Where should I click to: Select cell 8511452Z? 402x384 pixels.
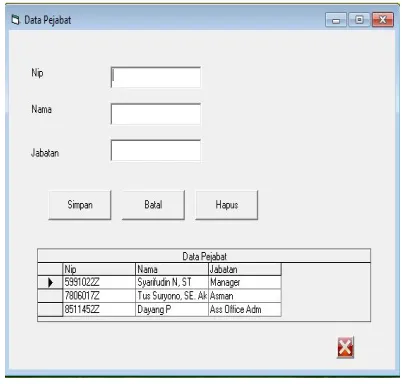[x=99, y=309]
